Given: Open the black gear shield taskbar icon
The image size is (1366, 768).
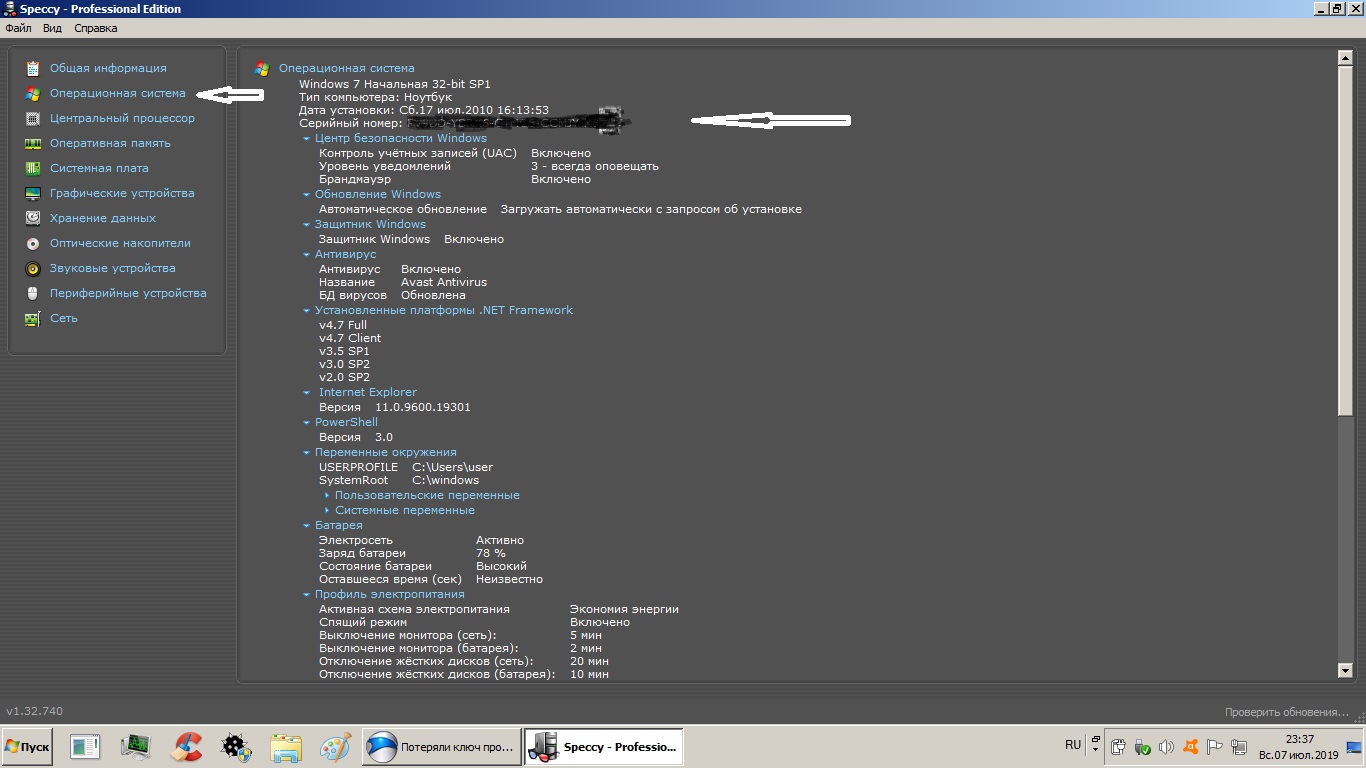Looking at the screenshot, I should (x=236, y=747).
